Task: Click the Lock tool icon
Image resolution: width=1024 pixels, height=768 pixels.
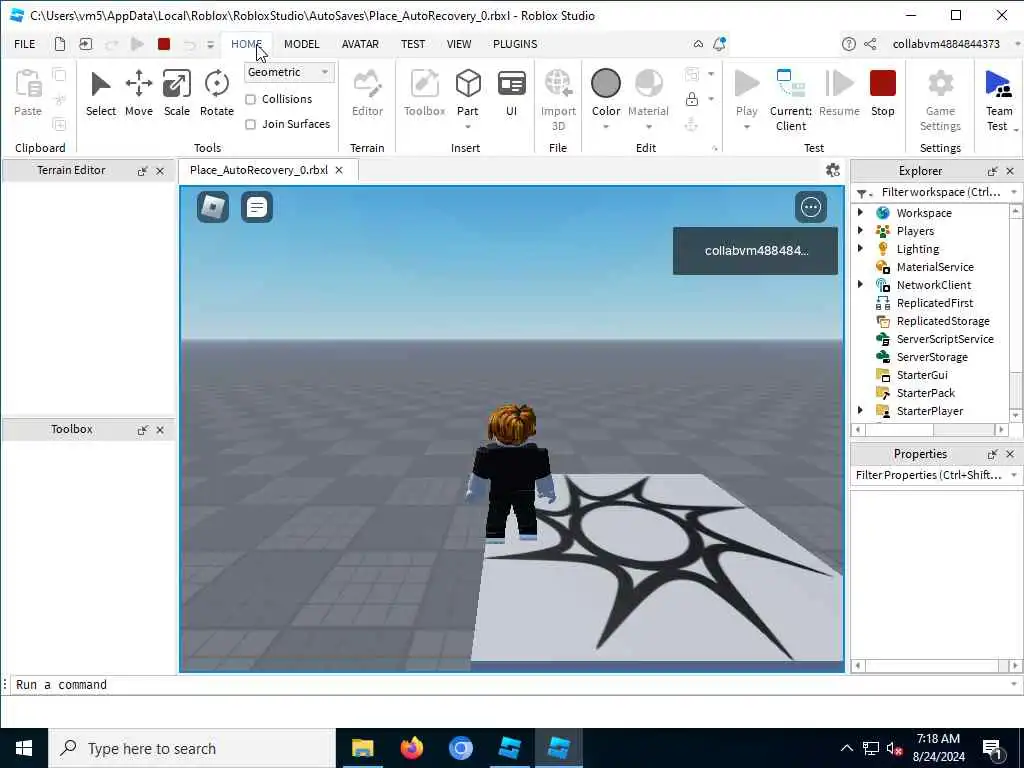Action: [692, 99]
